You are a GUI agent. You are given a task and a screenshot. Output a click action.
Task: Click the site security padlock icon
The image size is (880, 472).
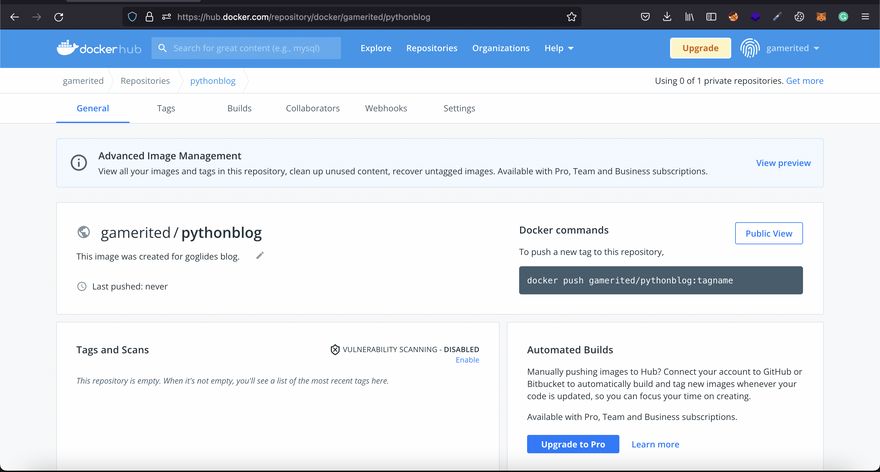pyautogui.click(x=149, y=17)
